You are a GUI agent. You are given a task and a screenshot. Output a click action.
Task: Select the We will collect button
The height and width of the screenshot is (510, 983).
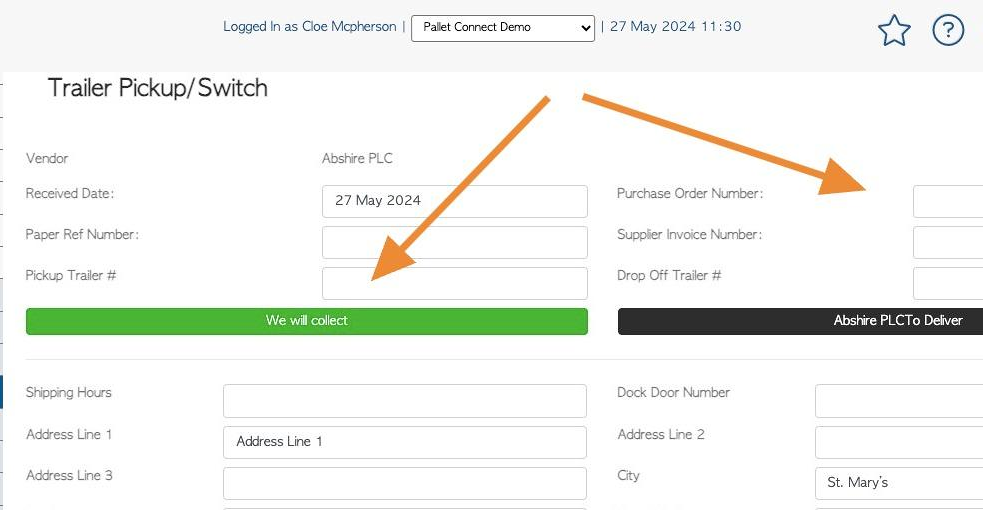point(307,321)
